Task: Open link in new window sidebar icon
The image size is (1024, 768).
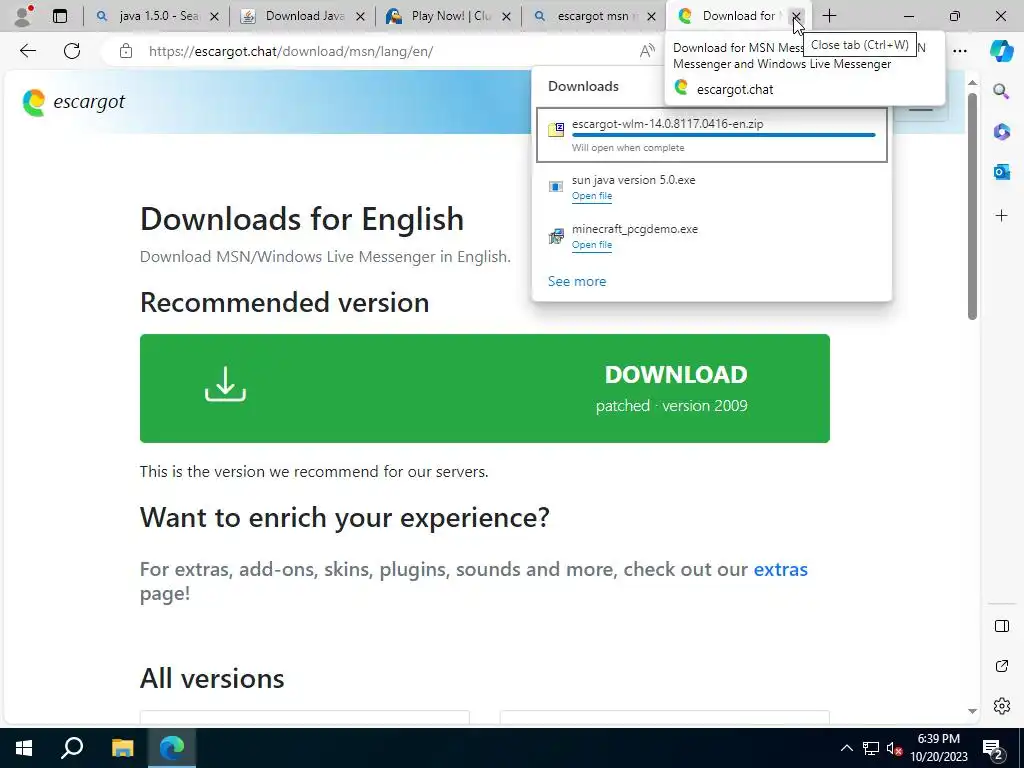Action: pos(1001,666)
